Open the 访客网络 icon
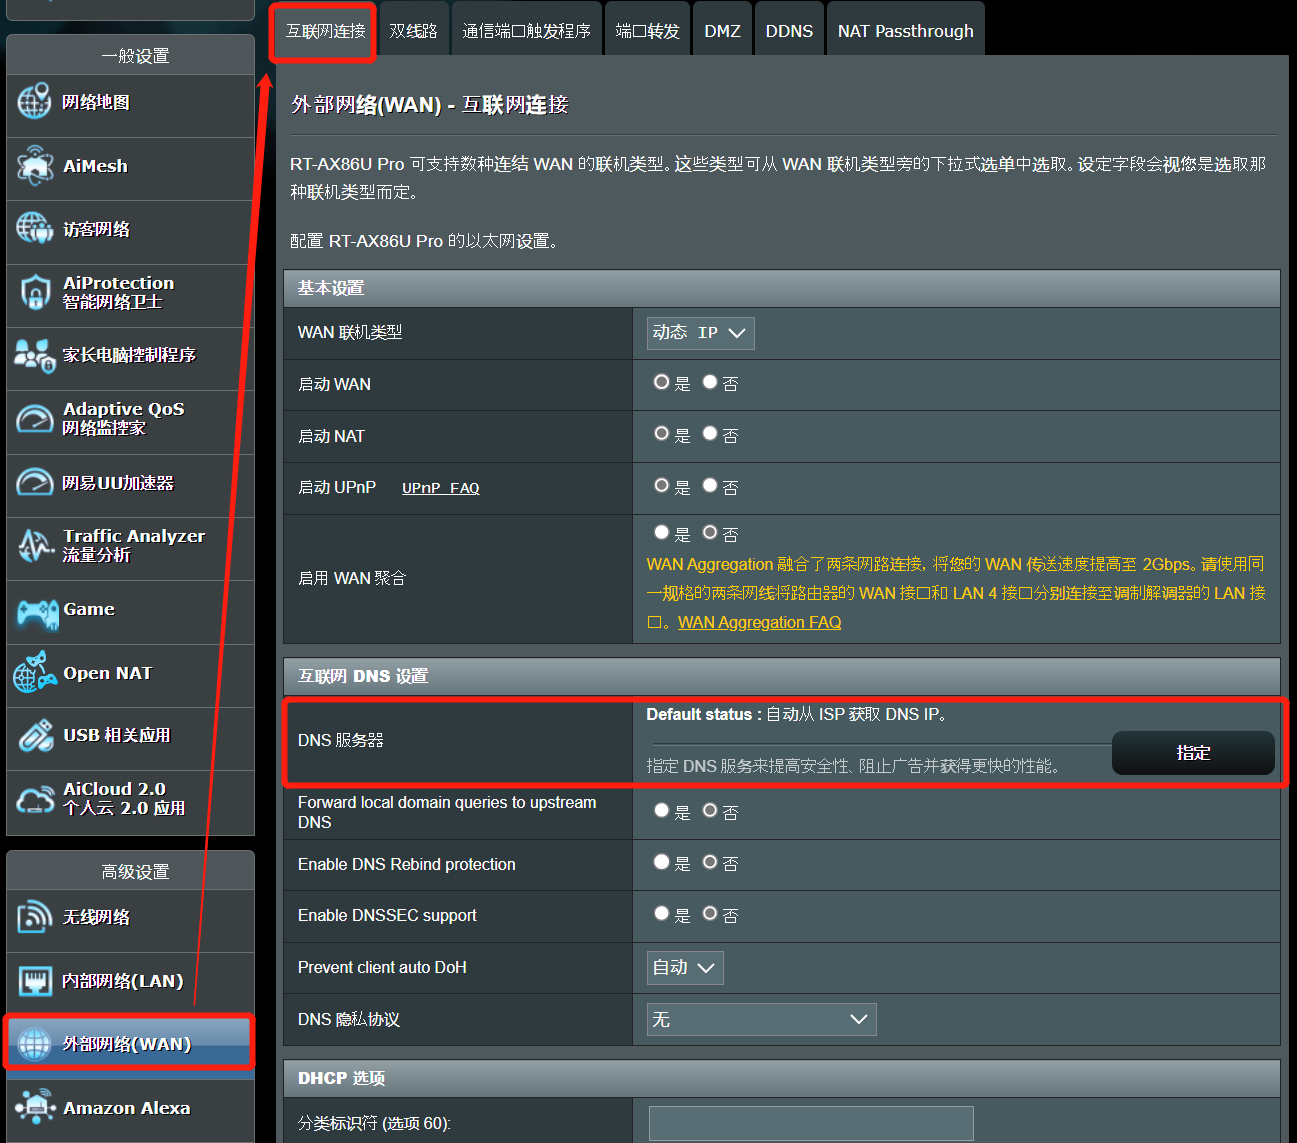The height and width of the screenshot is (1143, 1297). coord(34,228)
